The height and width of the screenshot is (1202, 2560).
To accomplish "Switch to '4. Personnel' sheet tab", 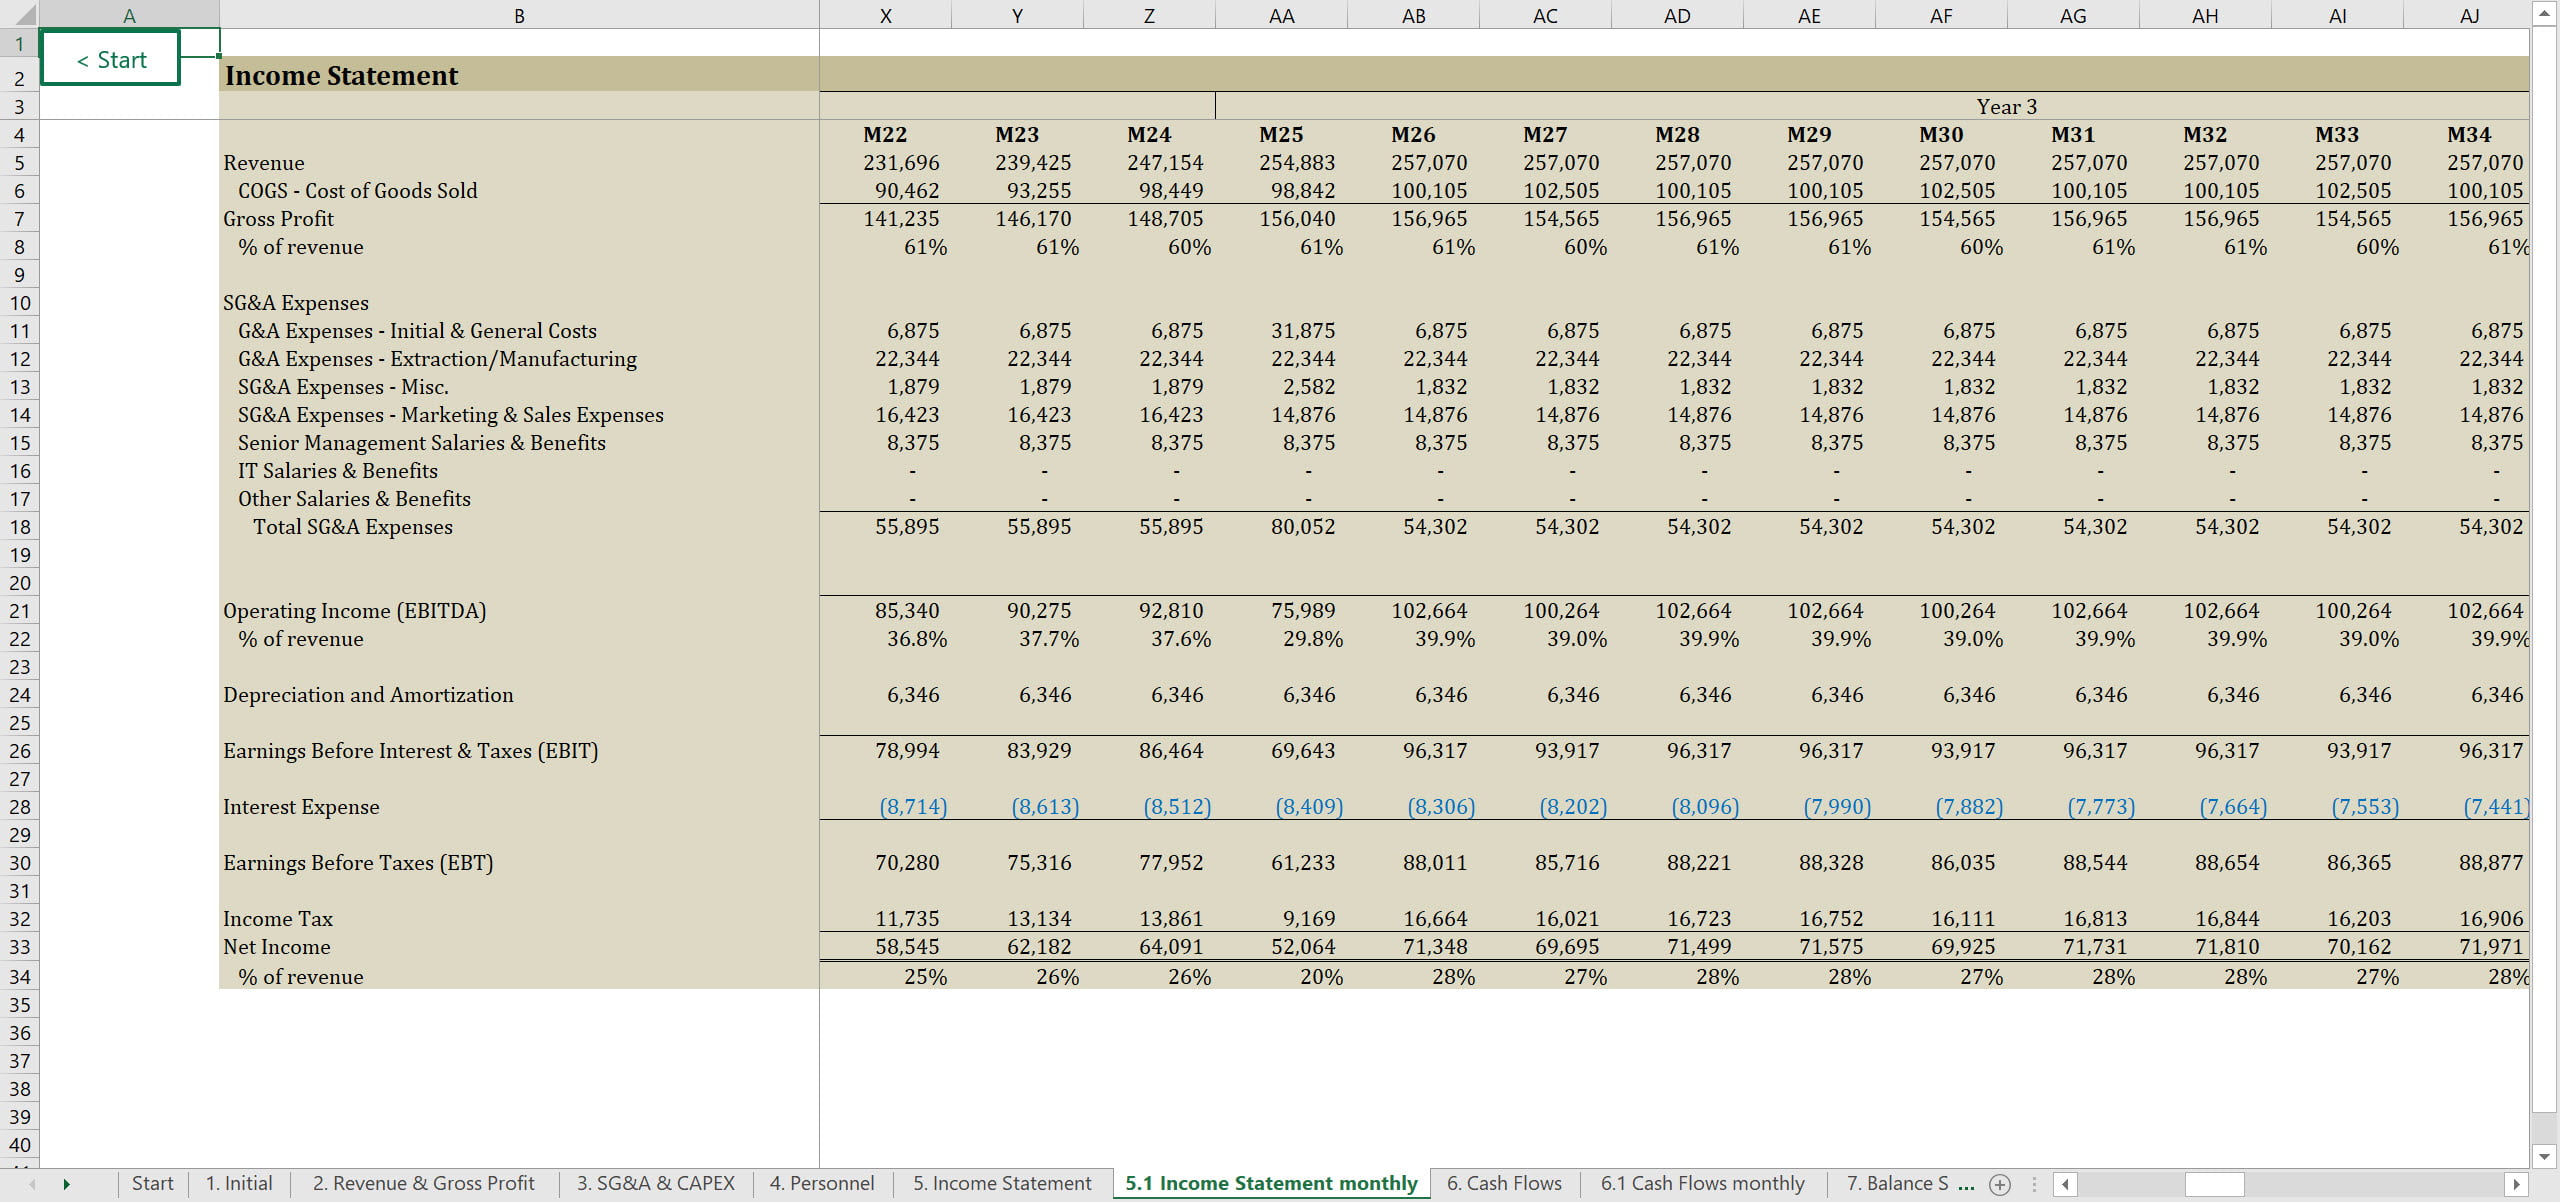I will [821, 1183].
